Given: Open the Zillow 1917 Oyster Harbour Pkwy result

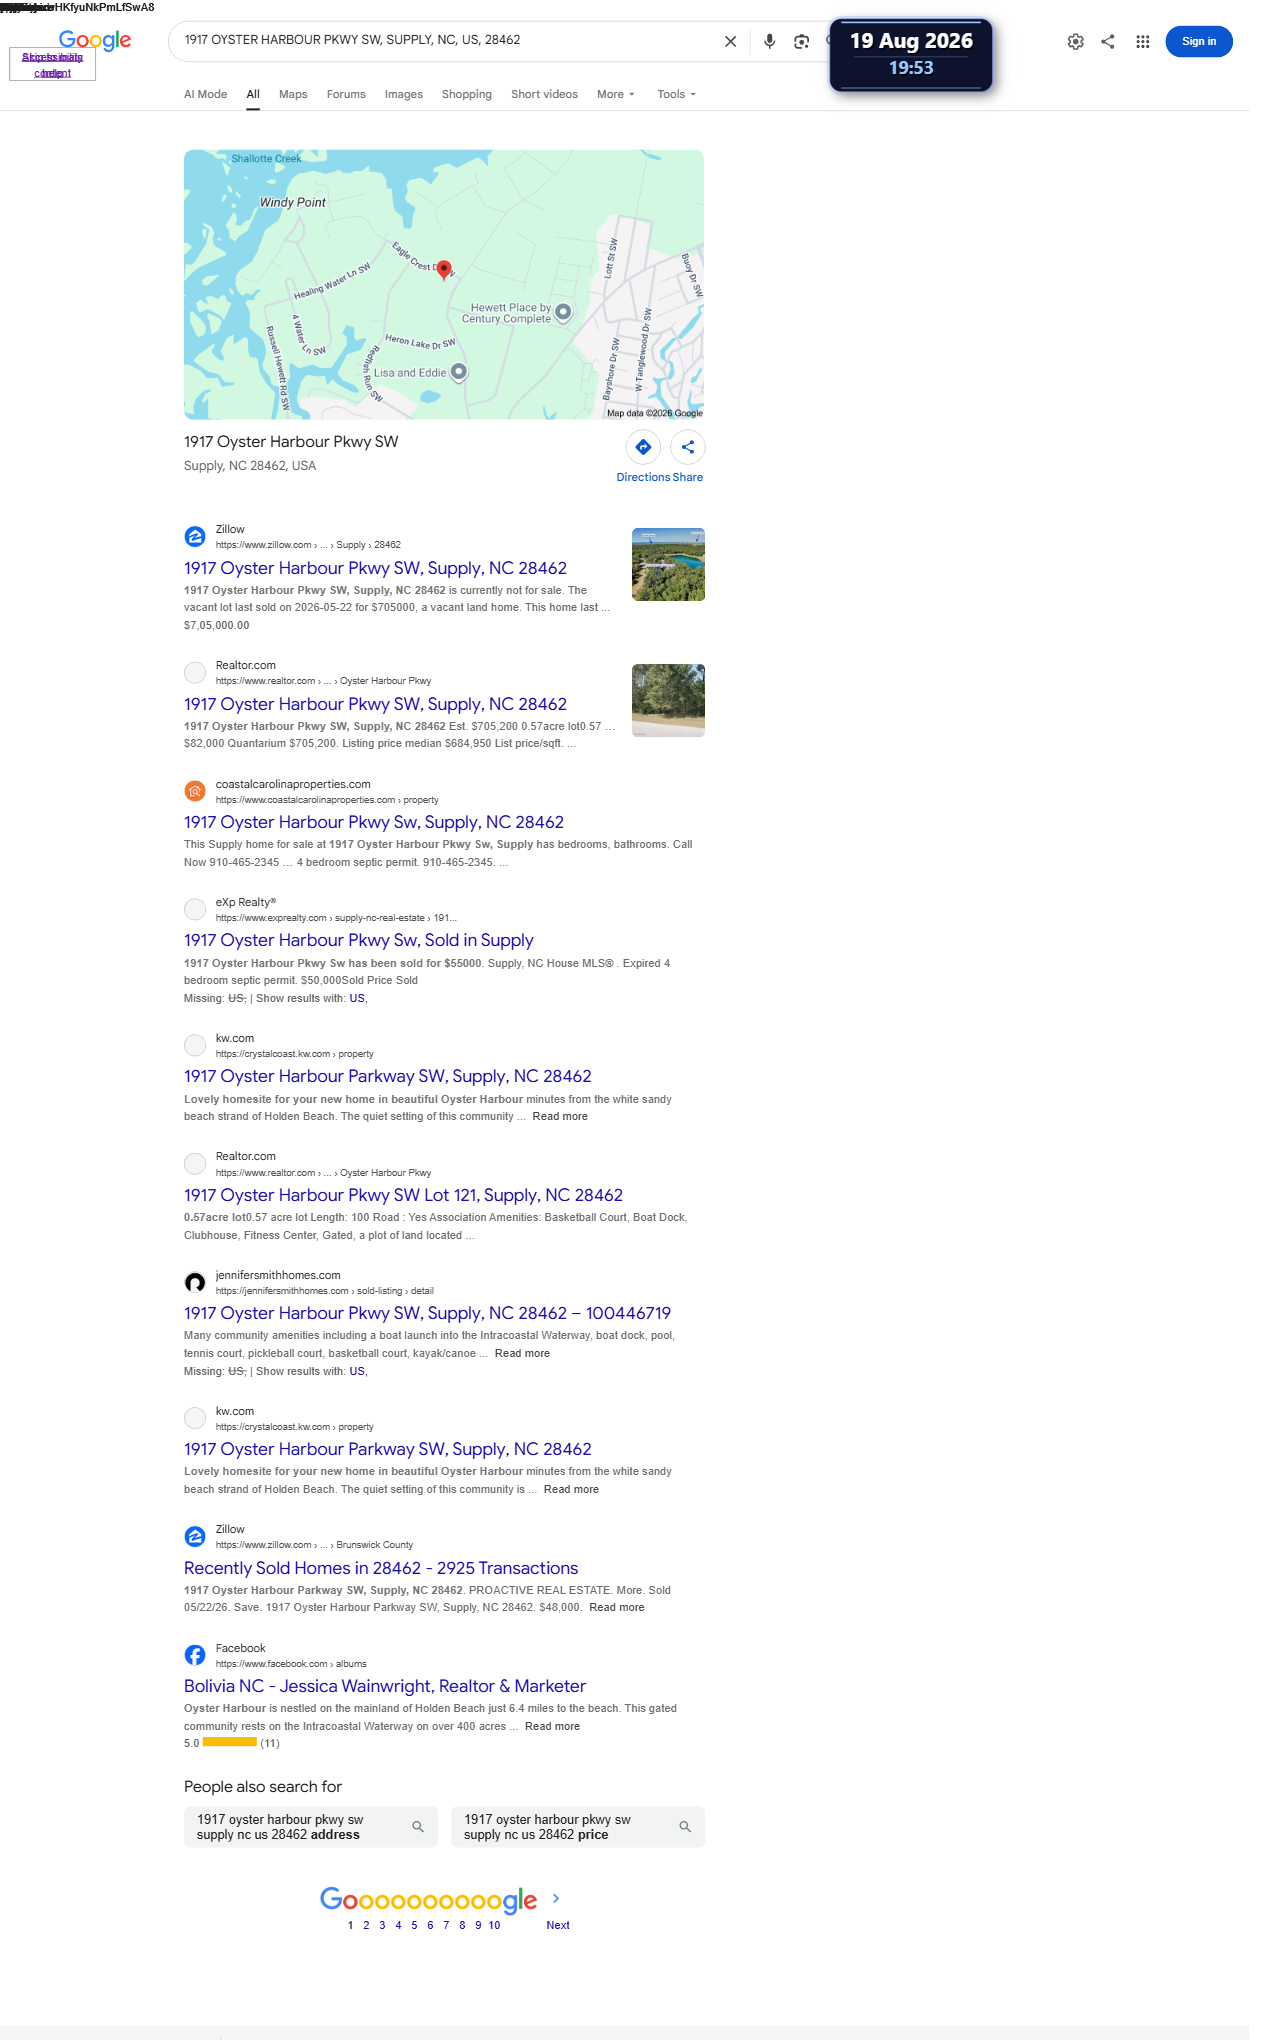Looking at the screenshot, I should [x=375, y=568].
